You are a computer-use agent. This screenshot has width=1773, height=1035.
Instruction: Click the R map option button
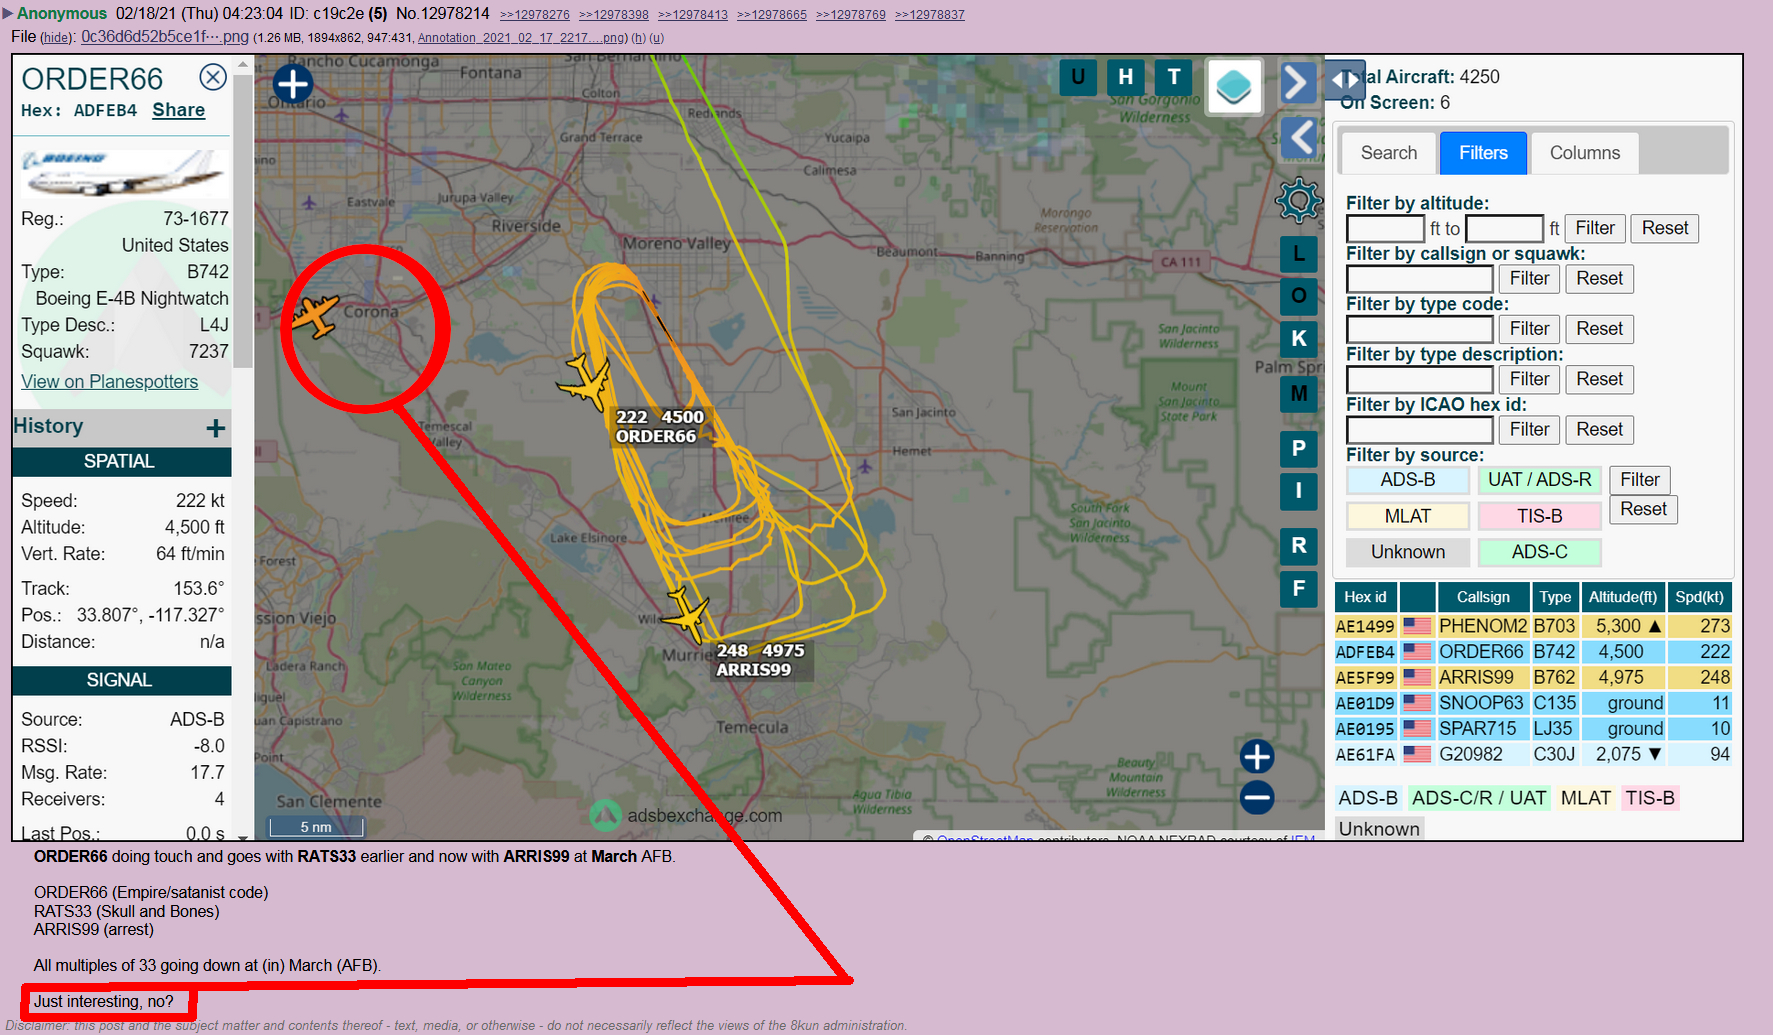(1298, 546)
